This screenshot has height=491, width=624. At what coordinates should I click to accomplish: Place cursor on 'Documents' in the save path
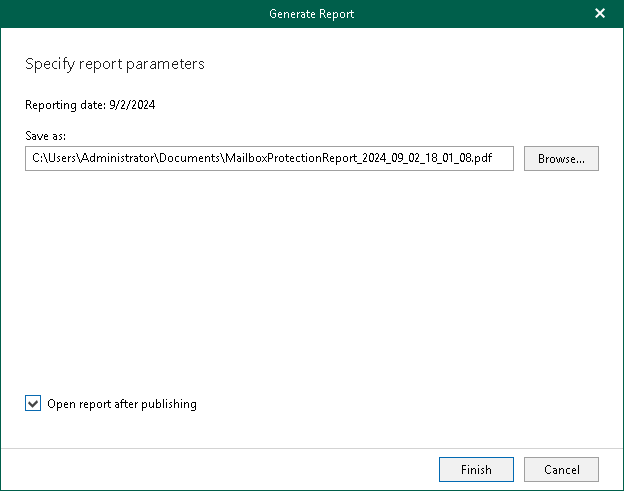click(189, 158)
